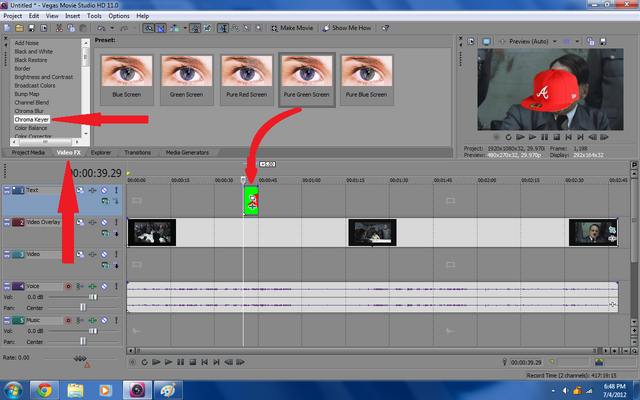This screenshot has width=640, height=400.
Task: Open track FX for Video Overlay track
Action: pos(92,222)
